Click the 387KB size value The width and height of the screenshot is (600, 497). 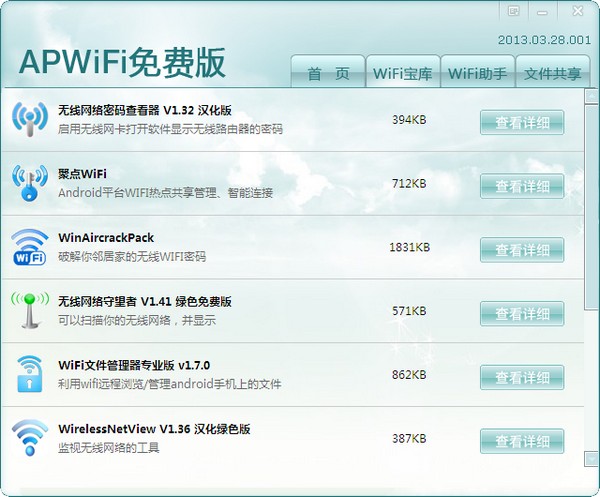[409, 438]
